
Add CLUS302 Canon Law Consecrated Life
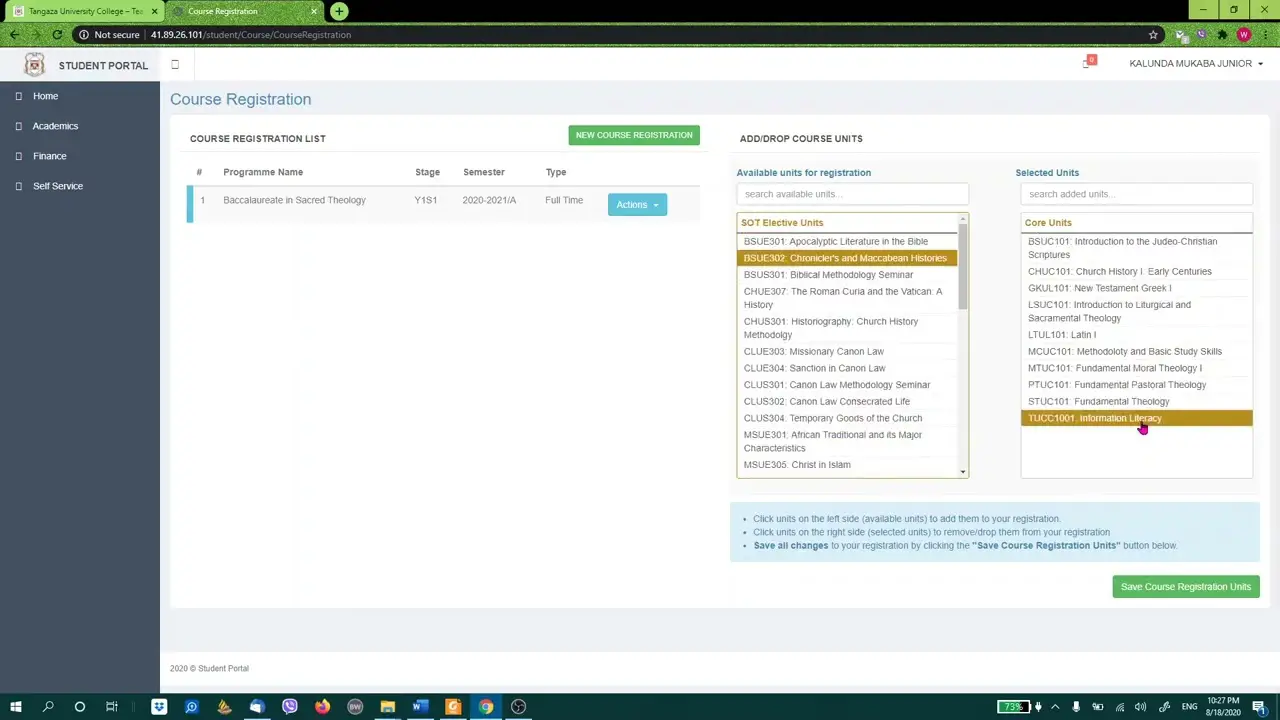[x=847, y=402]
